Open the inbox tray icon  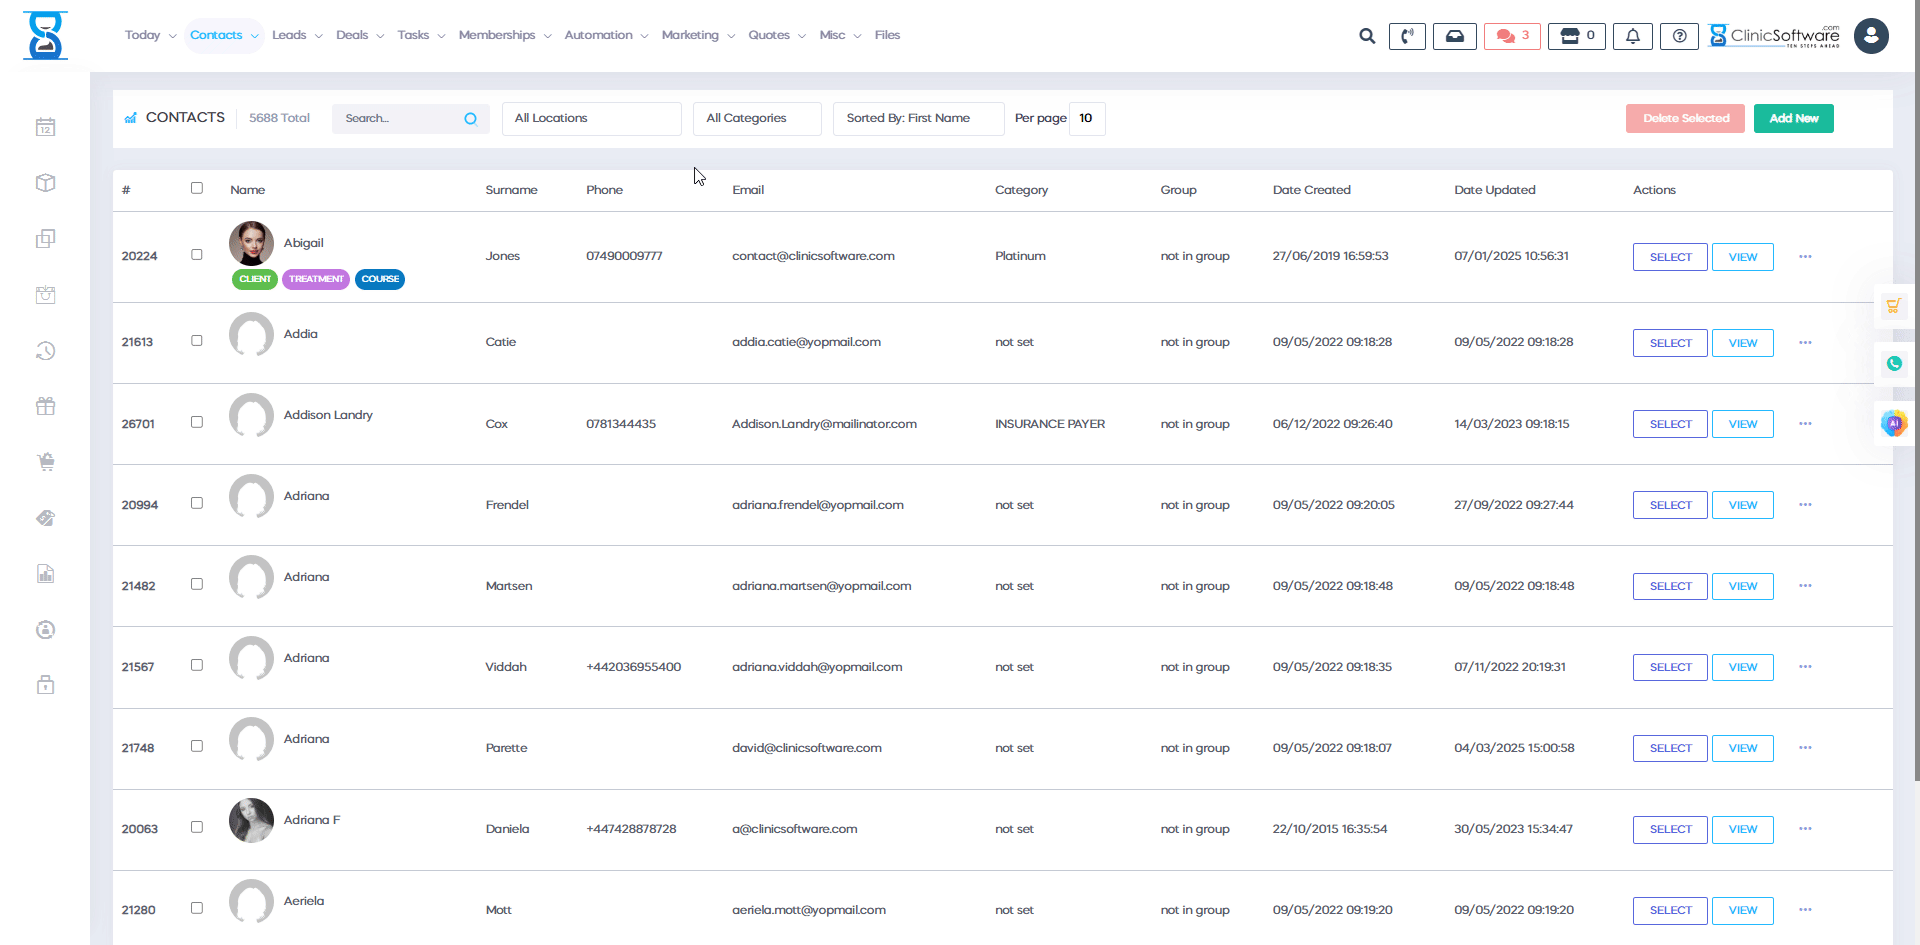(1455, 35)
